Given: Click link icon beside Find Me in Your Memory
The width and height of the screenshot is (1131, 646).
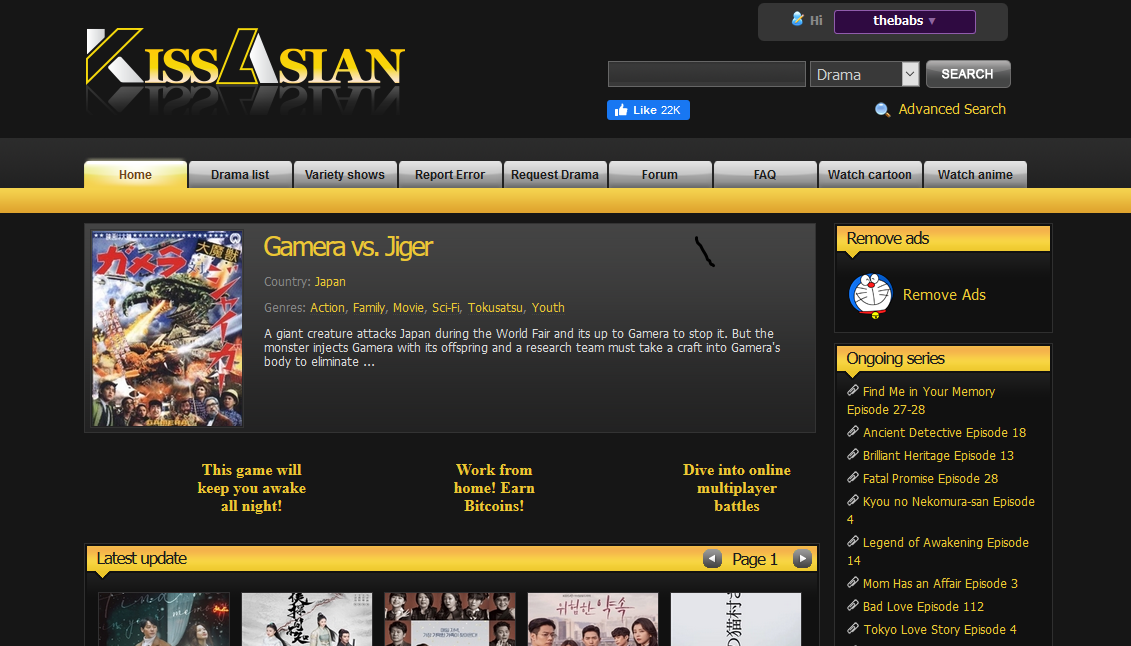Looking at the screenshot, I should 853,390.
